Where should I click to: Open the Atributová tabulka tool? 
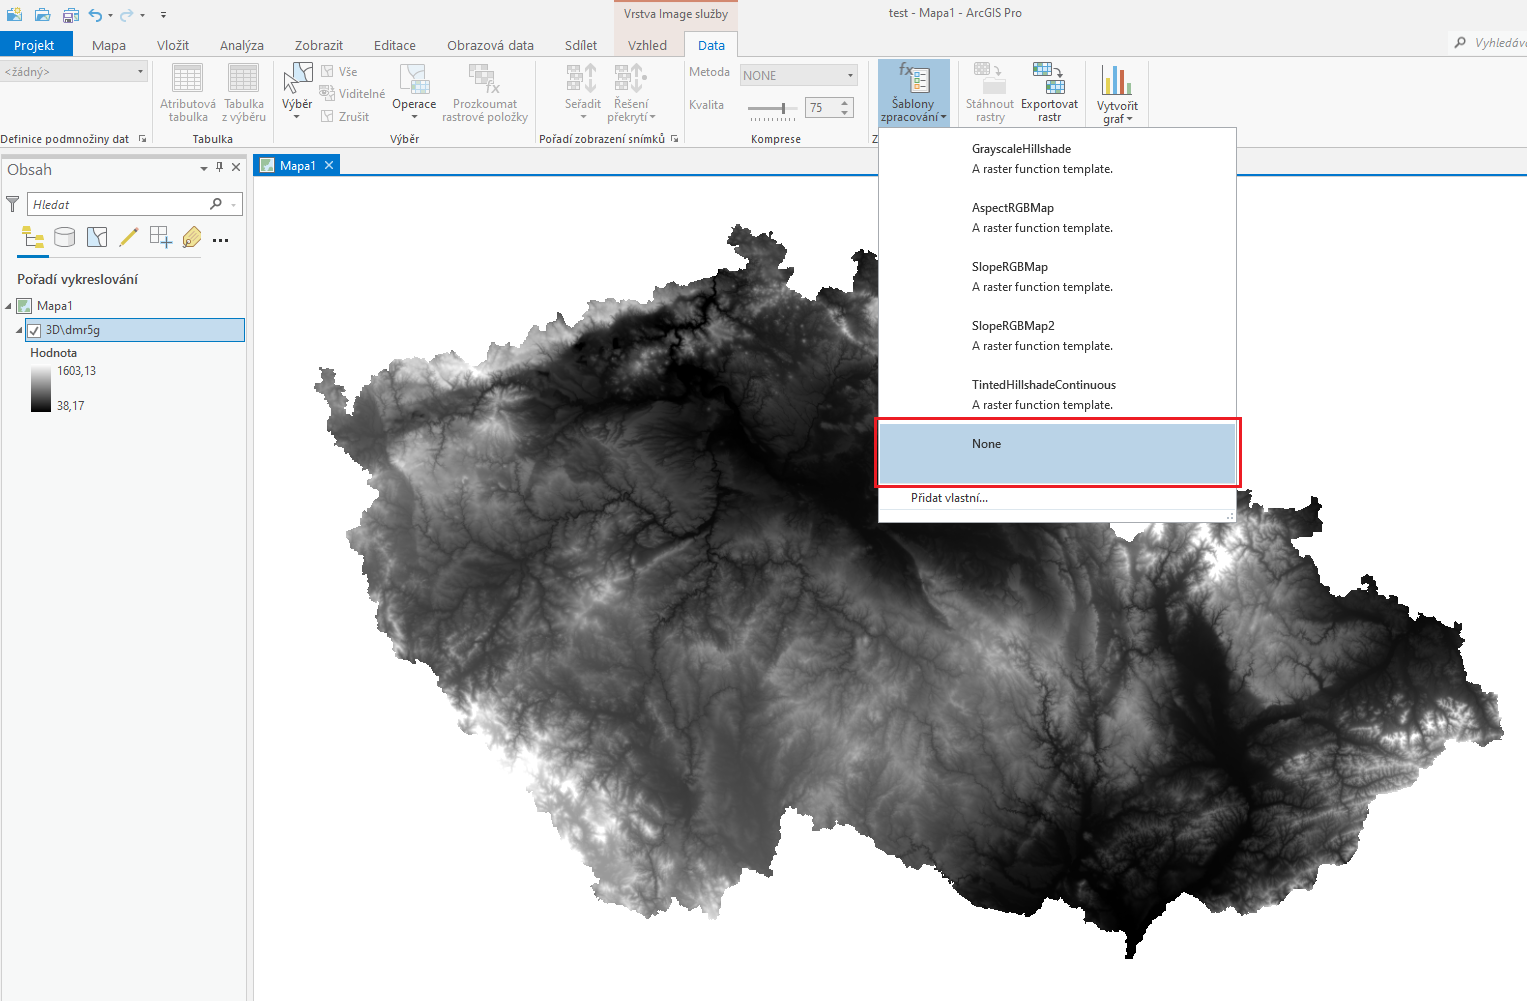187,93
